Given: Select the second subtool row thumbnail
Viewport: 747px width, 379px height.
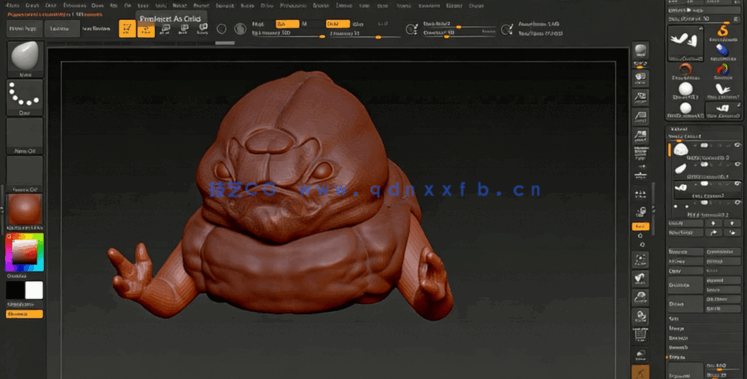Looking at the screenshot, I should (x=681, y=169).
